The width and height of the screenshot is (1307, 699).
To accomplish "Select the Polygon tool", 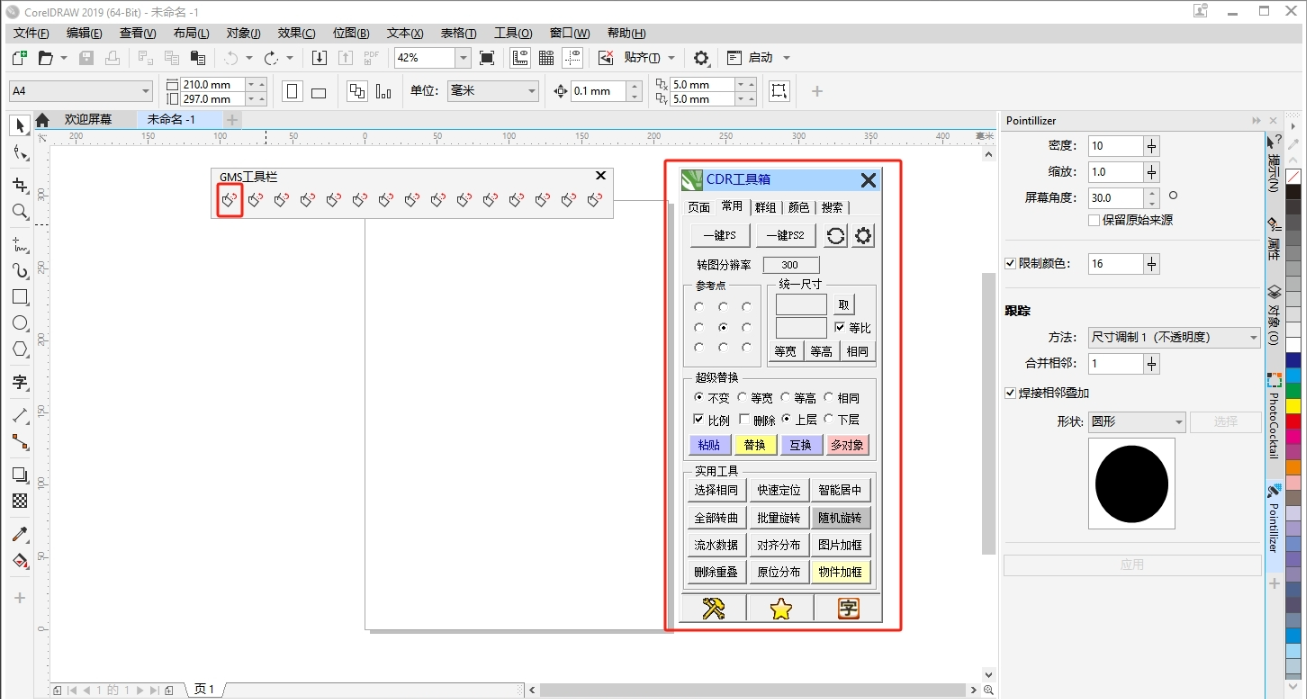I will click(19, 349).
